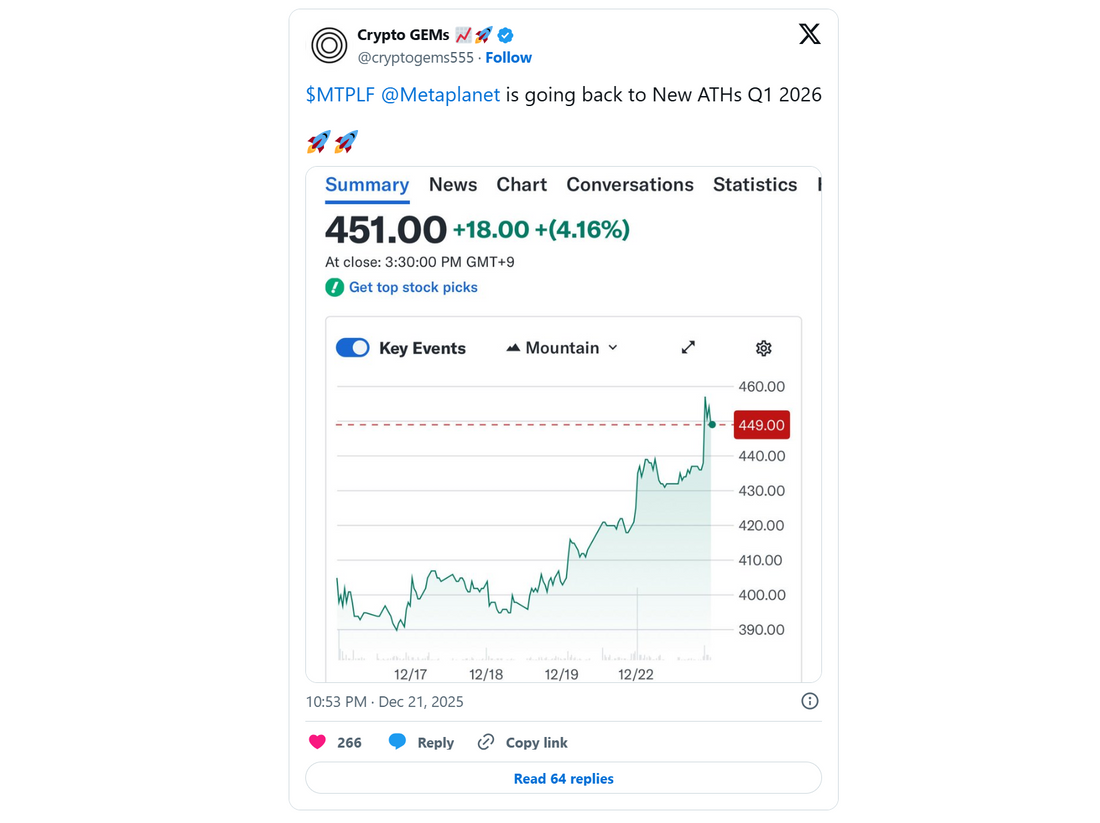The image size is (1100, 823).
Task: Click the chart fullscreen expand icon
Action: [688, 347]
